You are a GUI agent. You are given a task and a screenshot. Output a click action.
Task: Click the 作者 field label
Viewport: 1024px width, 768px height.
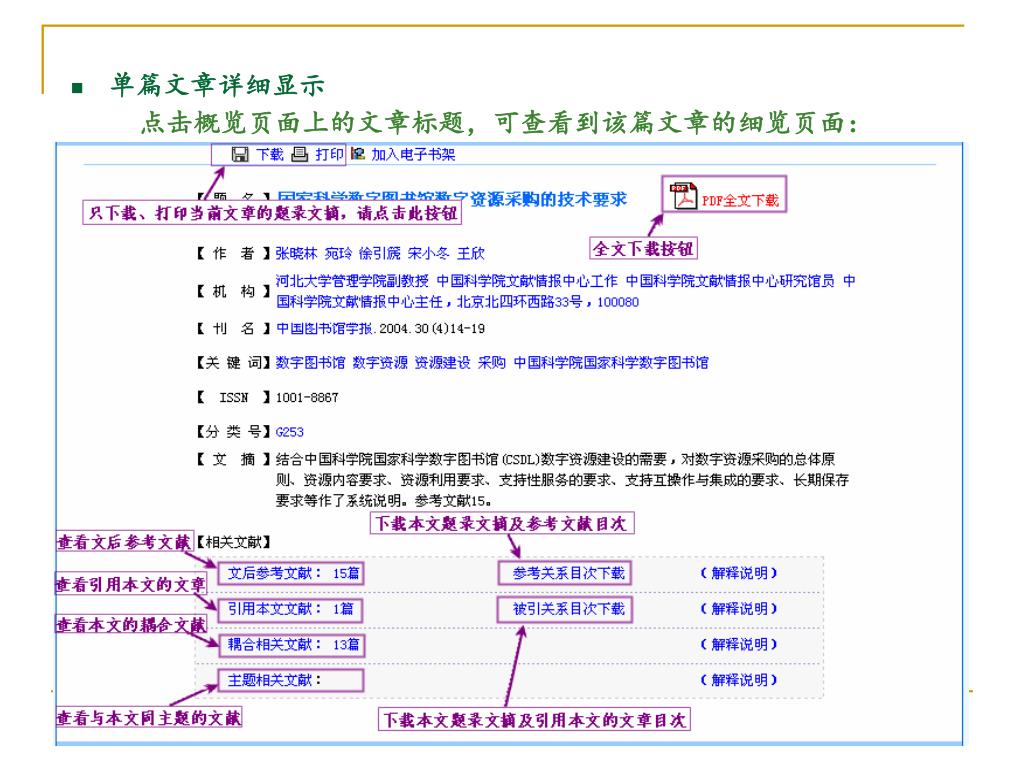pos(233,253)
